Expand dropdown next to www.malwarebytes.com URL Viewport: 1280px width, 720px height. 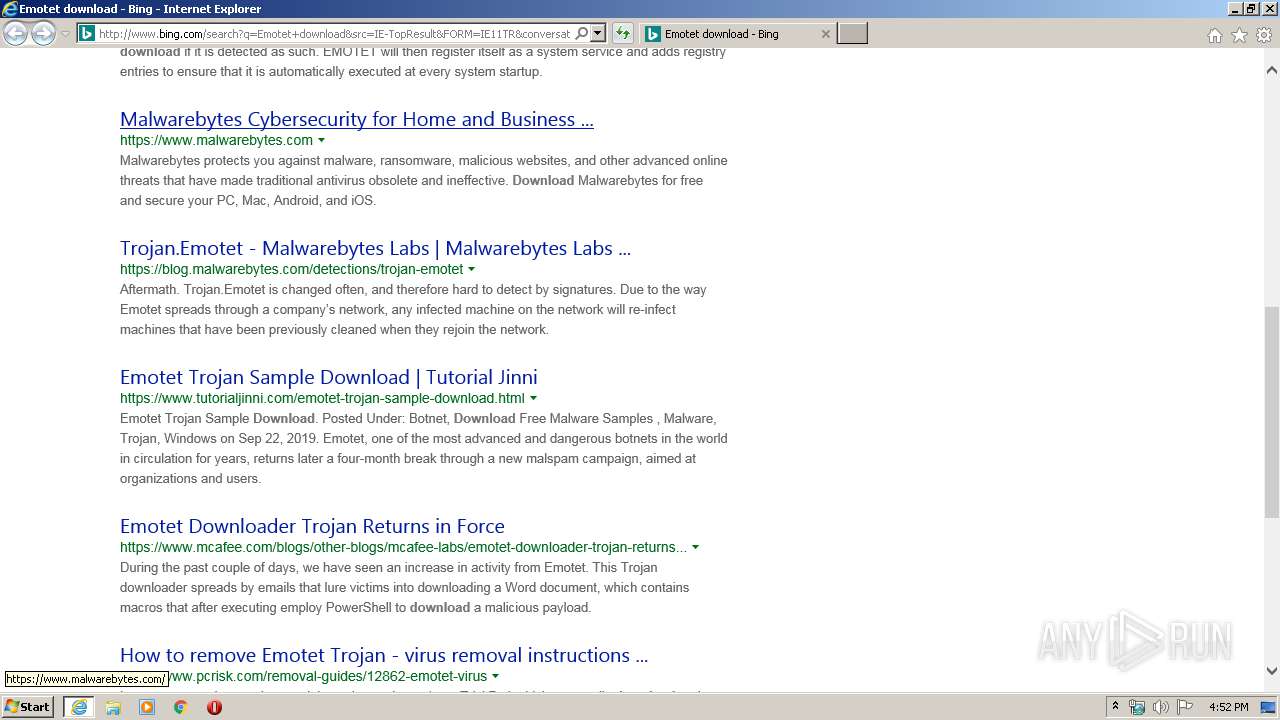[321, 141]
